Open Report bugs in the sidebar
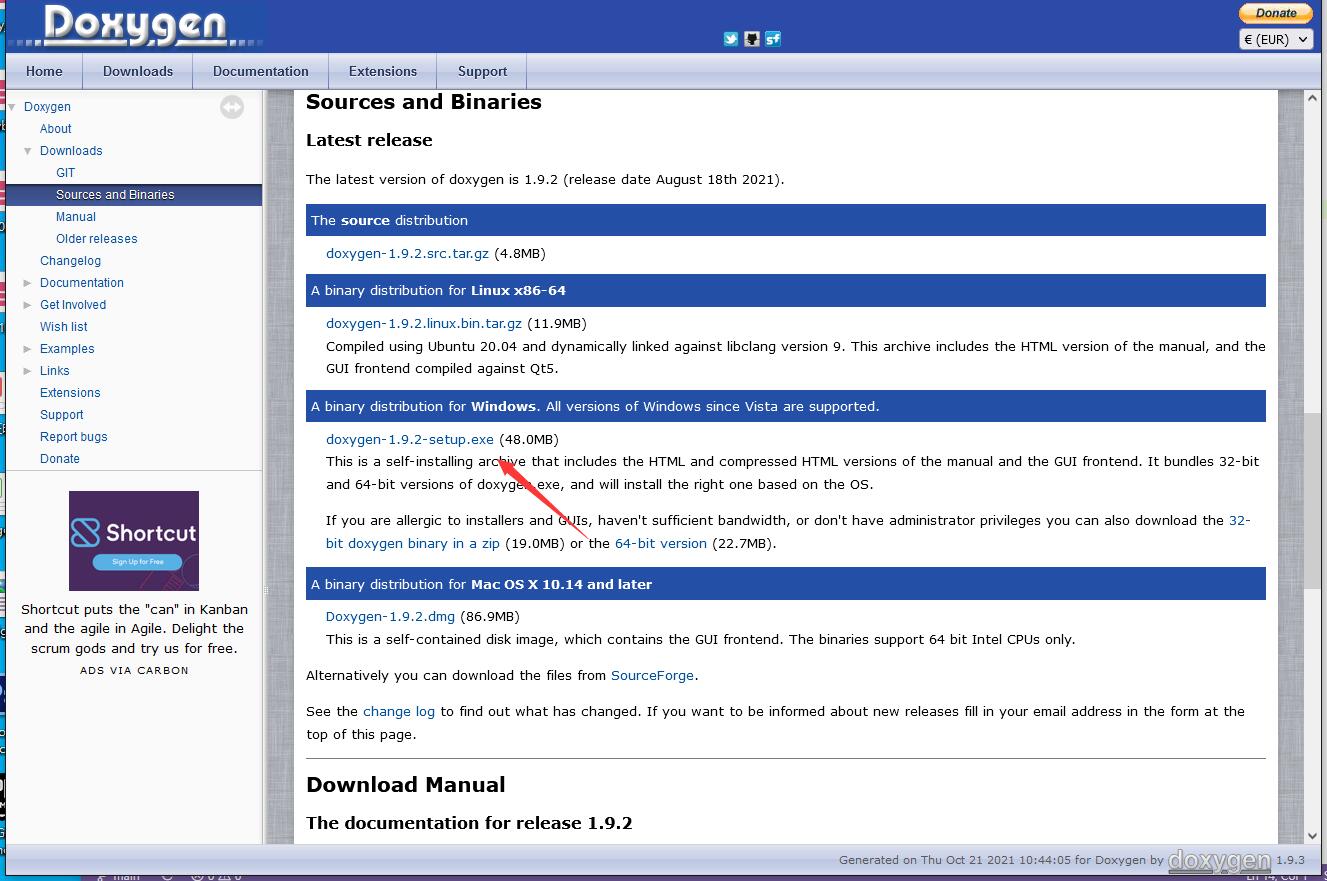This screenshot has height=881, width=1327. click(74, 437)
